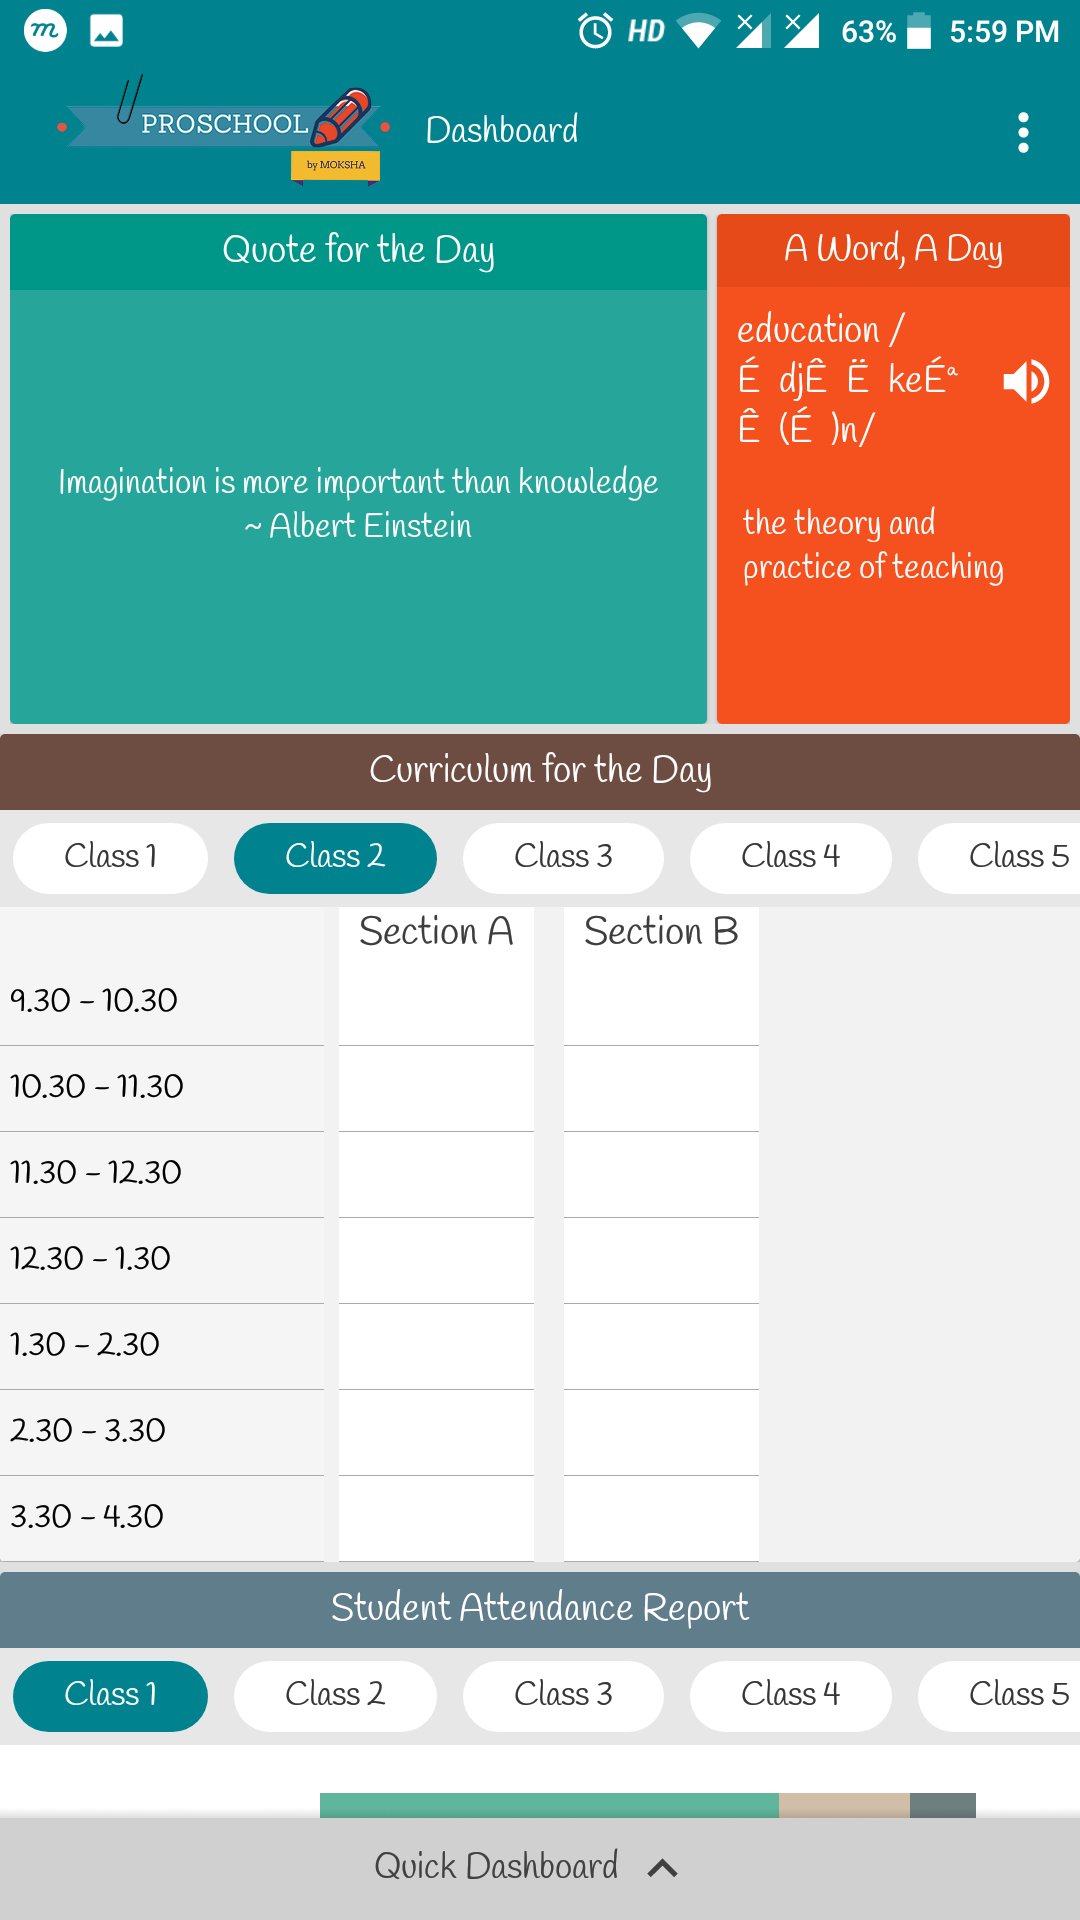Viewport: 1080px width, 1920px height.
Task: Show Class 4 attendance report
Action: [790, 1695]
